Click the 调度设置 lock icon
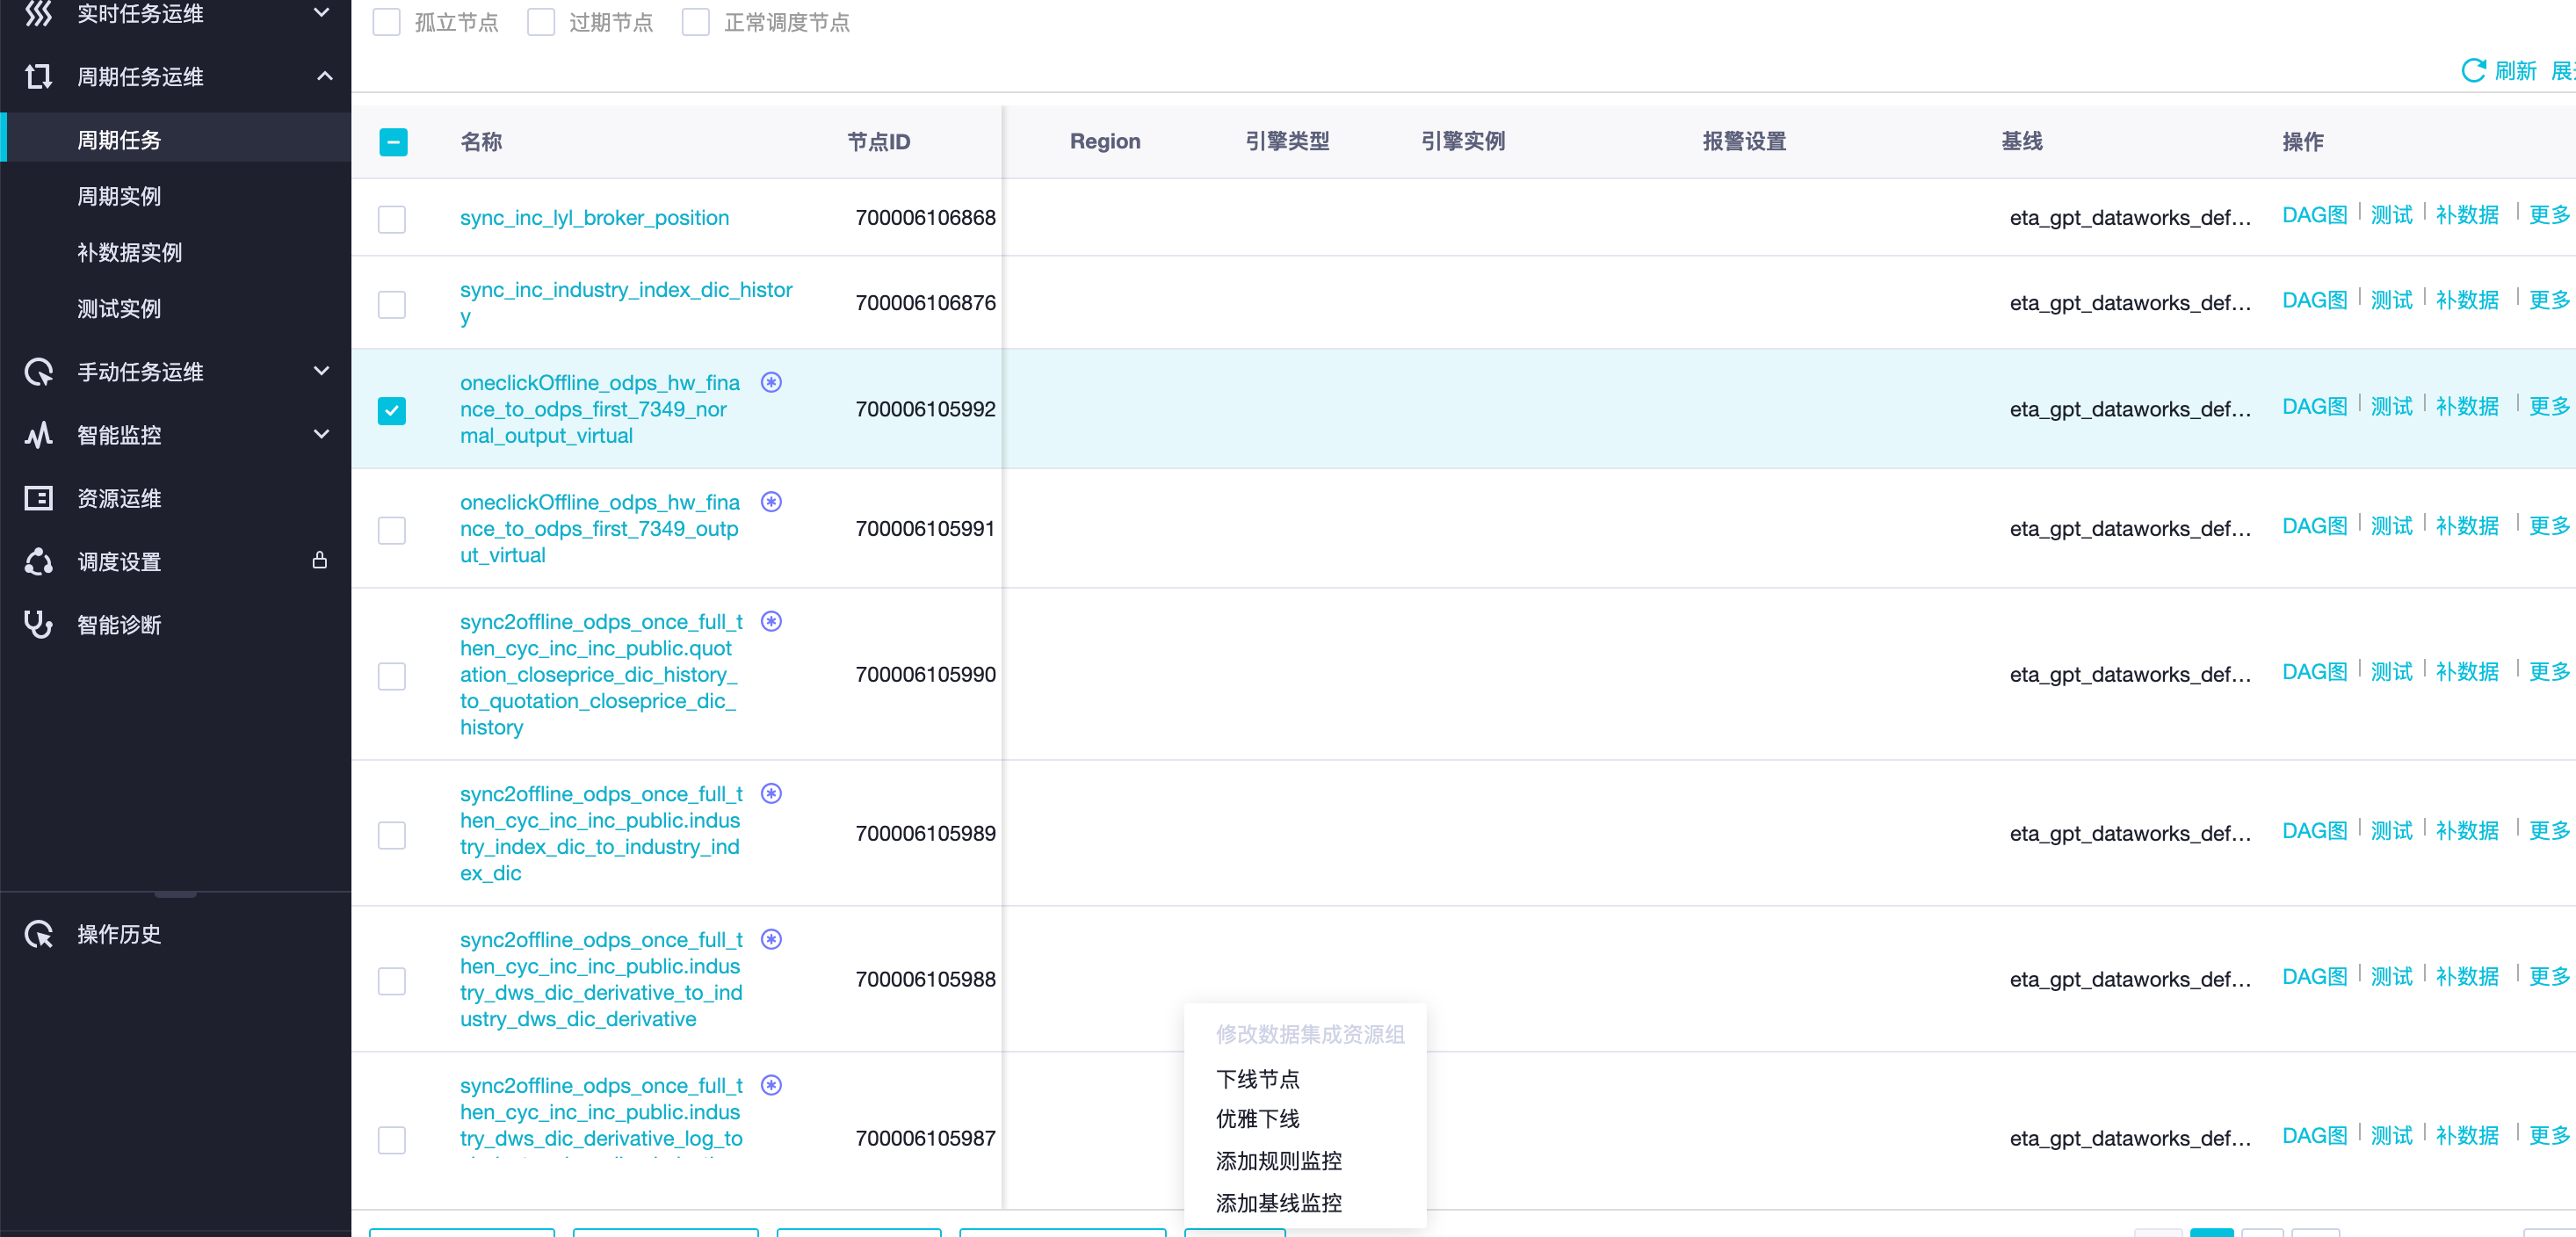This screenshot has width=2576, height=1237. [320, 560]
